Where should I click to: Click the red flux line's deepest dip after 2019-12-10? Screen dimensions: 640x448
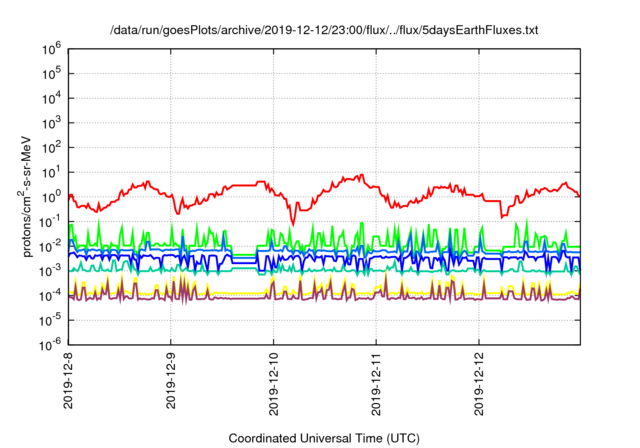tap(293, 224)
